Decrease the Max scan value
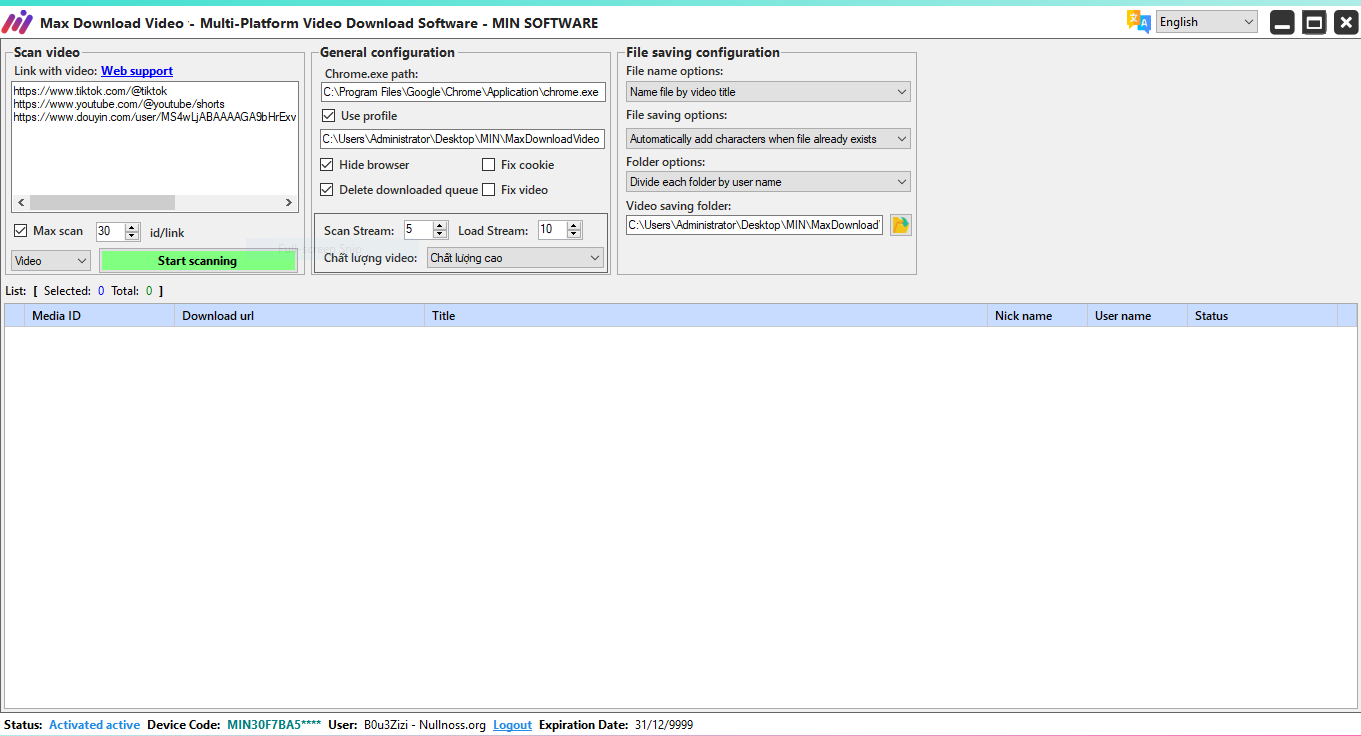1361x736 pixels. pos(132,236)
